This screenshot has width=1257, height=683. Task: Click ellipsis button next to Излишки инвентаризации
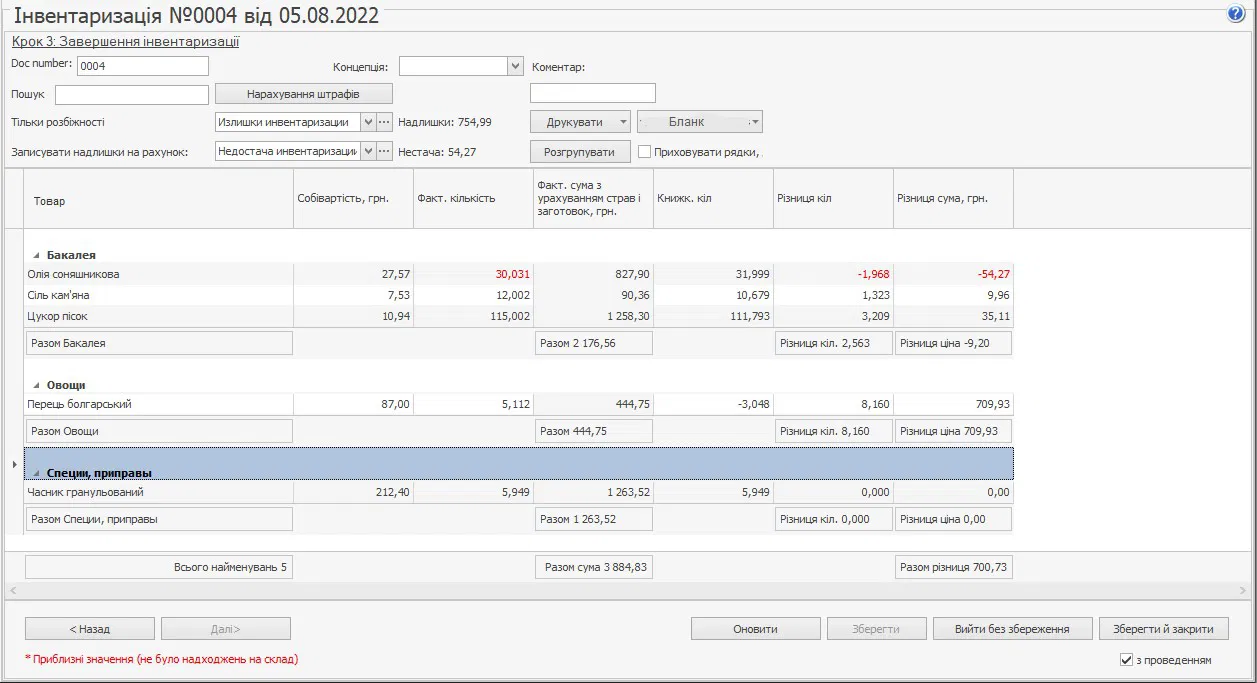pyautogui.click(x=384, y=122)
